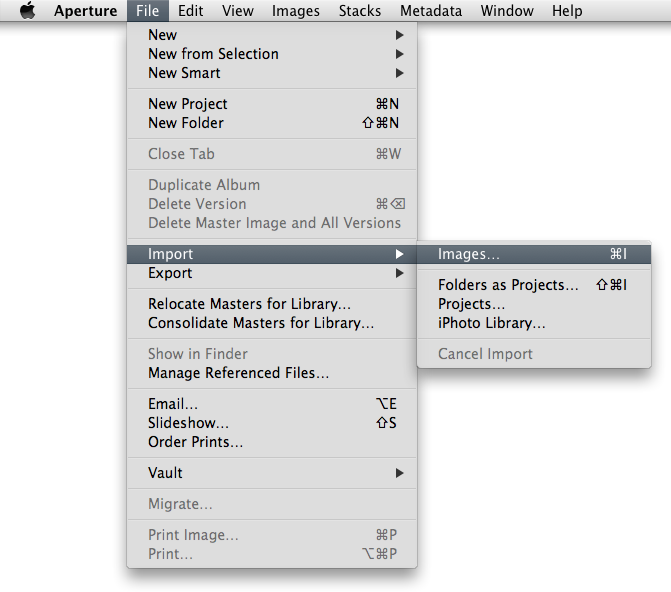671x592 pixels.
Task: Choose Consolidate Masters for Library...
Action: pos(261,323)
